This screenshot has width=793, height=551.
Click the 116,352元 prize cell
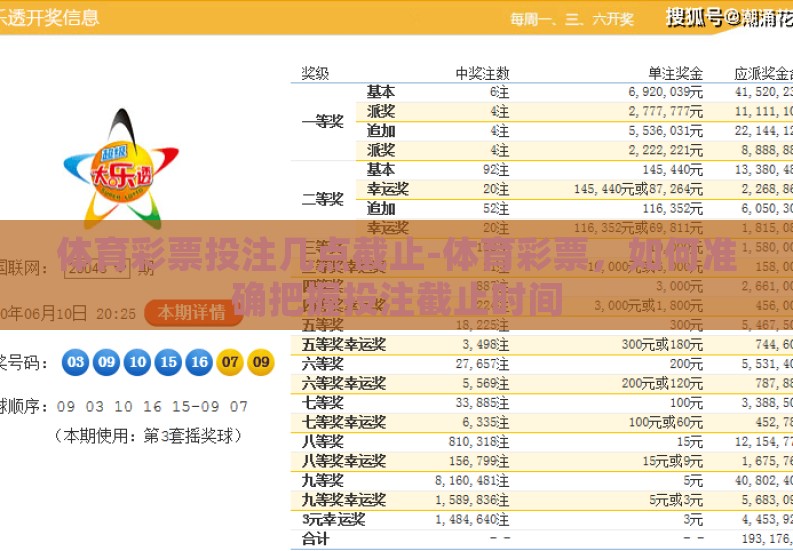[673, 208]
